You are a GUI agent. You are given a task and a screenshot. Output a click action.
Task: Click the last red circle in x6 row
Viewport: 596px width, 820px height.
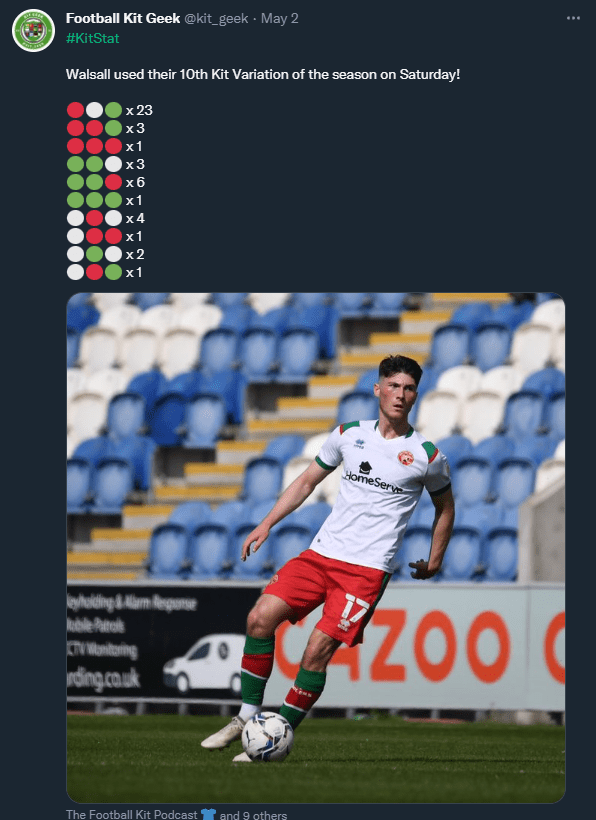[113, 182]
